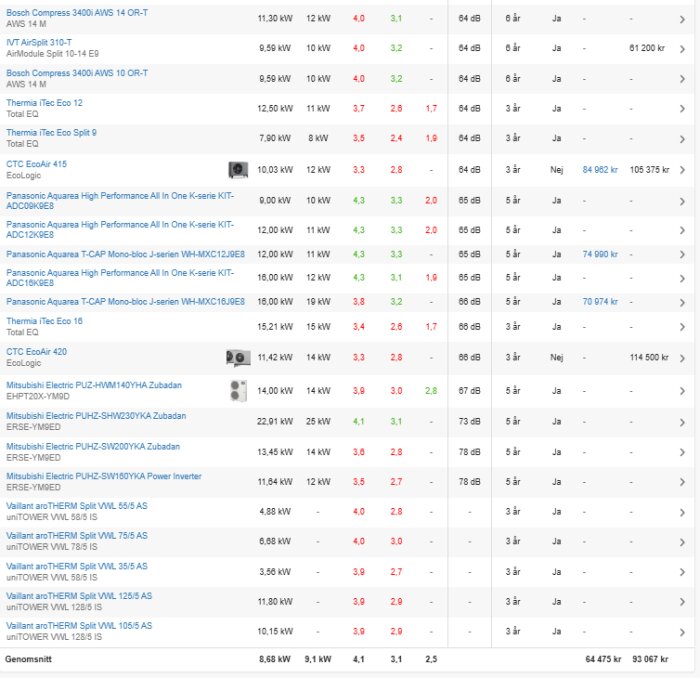Open Thermia iTec Eco Split 9 link
This screenshot has height=678, width=700.
51,133
